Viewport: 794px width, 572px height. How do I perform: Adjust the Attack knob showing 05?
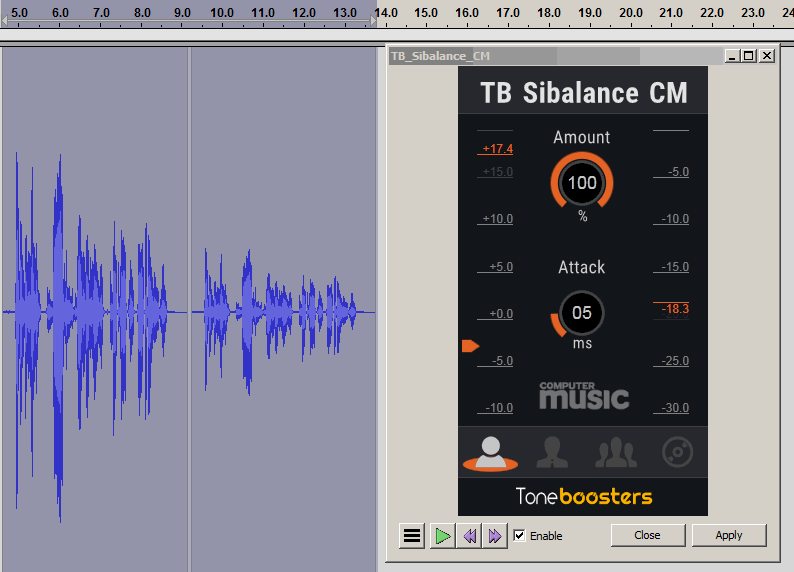coord(582,312)
